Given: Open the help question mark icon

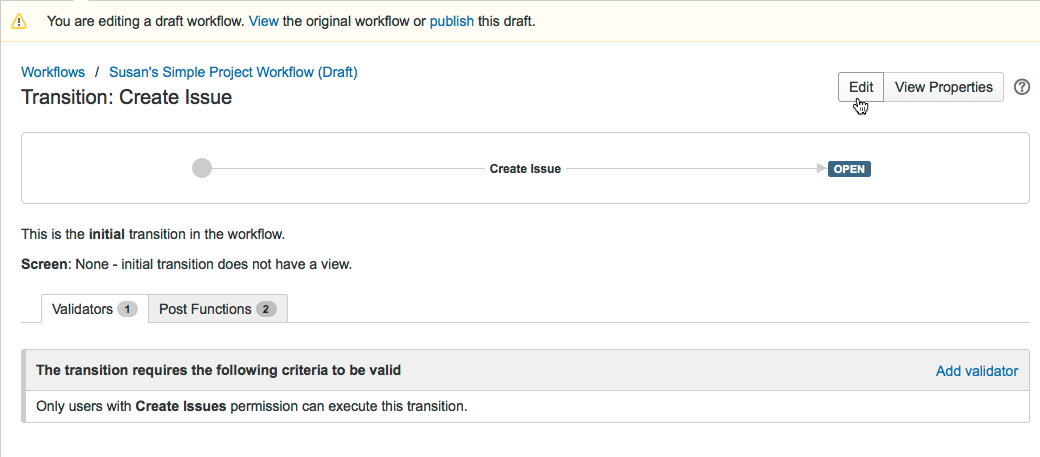Looking at the screenshot, I should (1021, 87).
